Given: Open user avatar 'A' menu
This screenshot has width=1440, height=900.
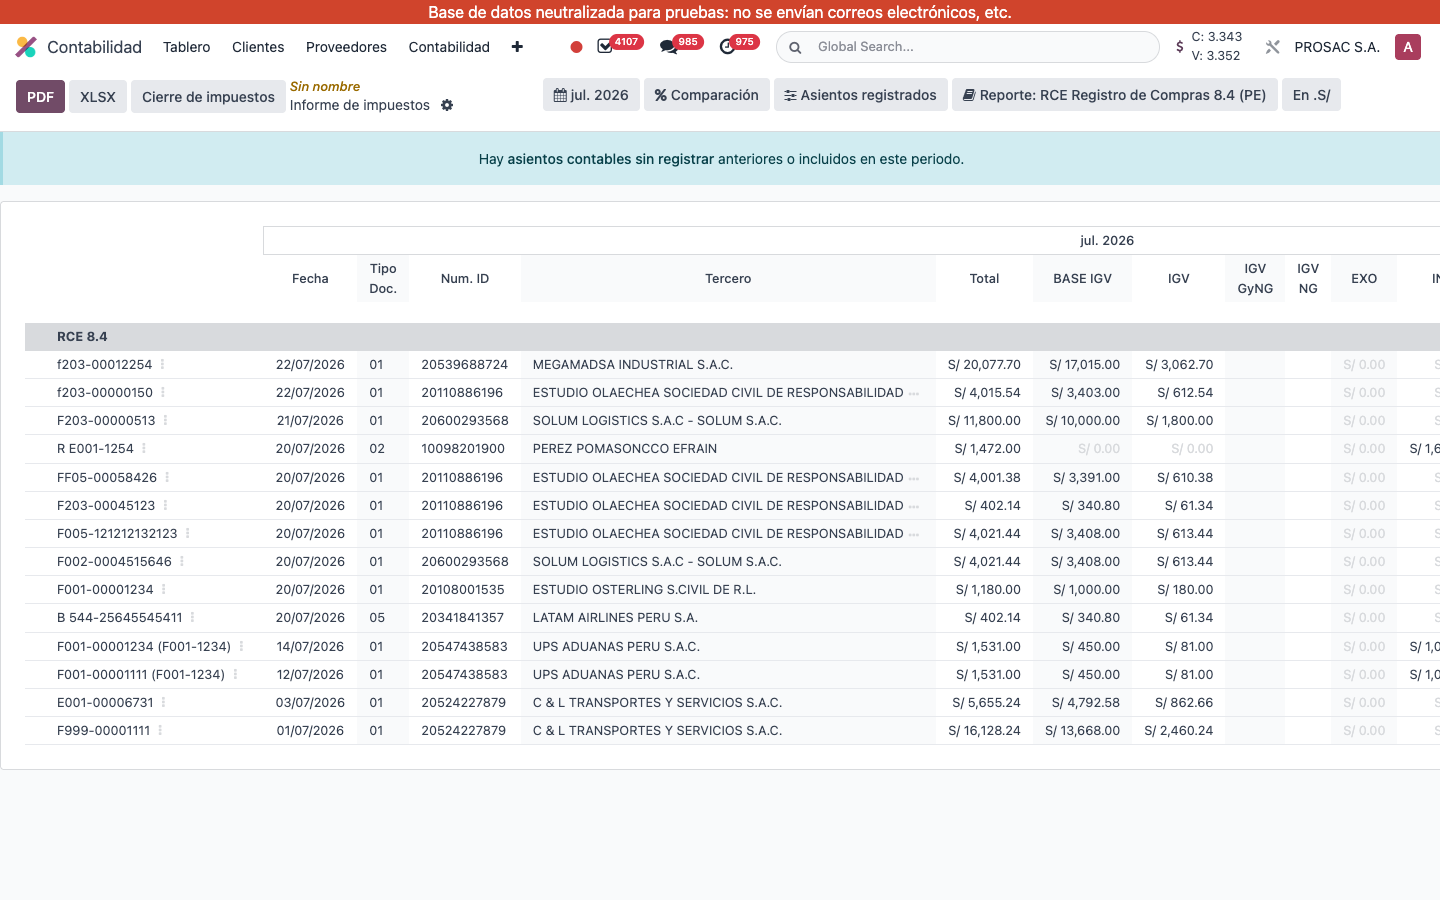Looking at the screenshot, I should (1408, 47).
